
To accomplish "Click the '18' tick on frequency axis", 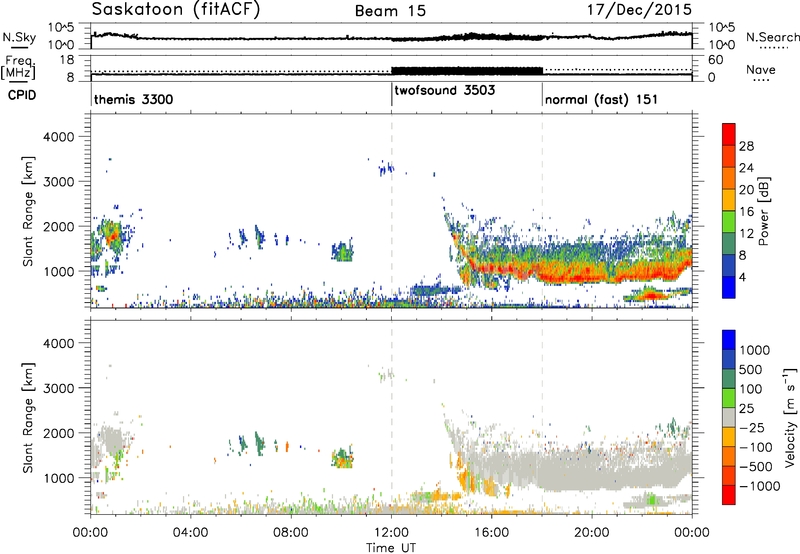I will [x=67, y=60].
